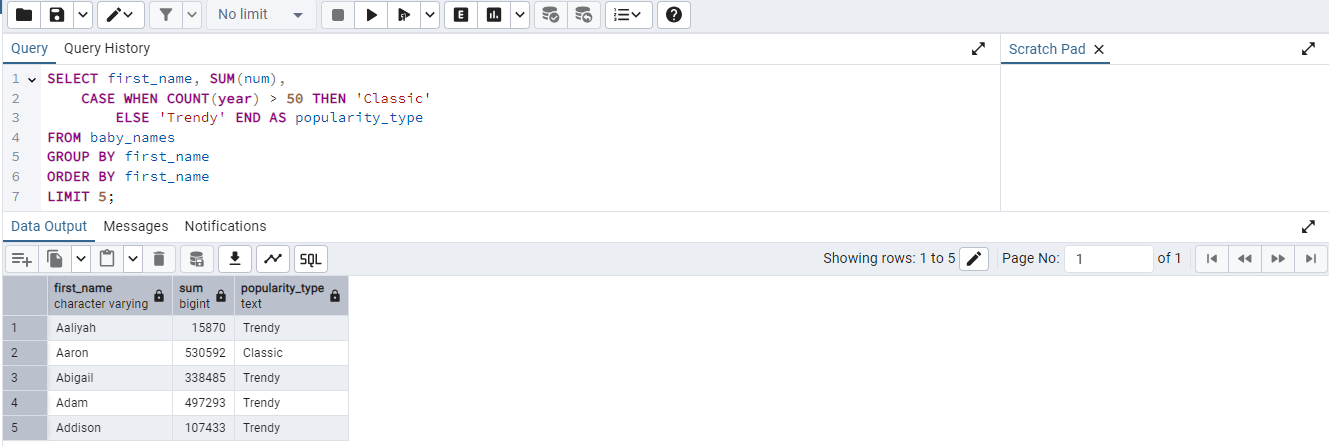Screen dimensions: 1329x446
Task: Open the macros list menu
Action: click(x=629, y=15)
